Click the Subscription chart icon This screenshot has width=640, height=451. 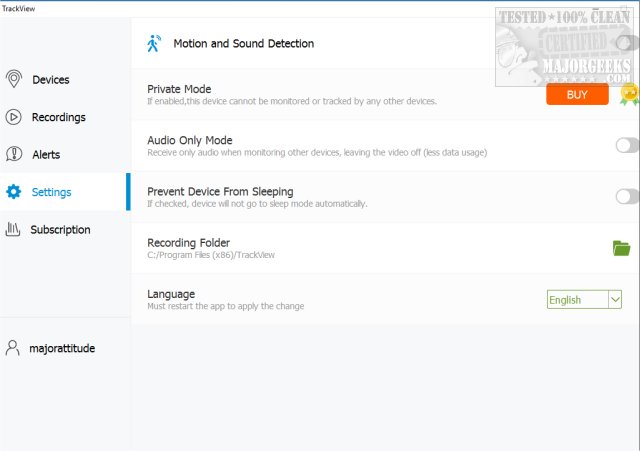14,229
